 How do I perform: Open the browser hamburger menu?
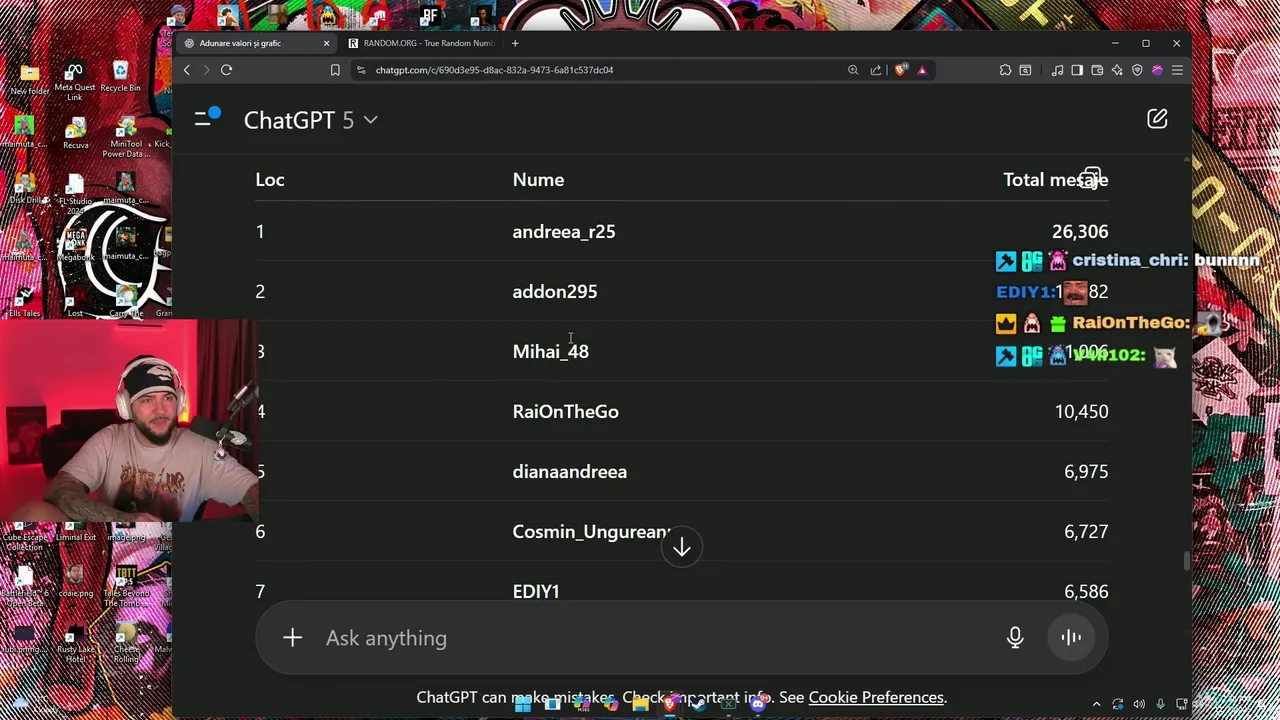(x=1177, y=70)
